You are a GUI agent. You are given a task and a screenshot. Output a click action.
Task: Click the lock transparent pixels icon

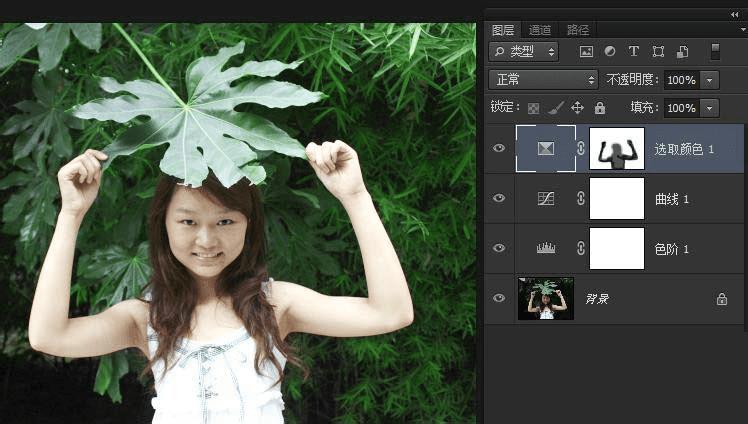pos(533,108)
